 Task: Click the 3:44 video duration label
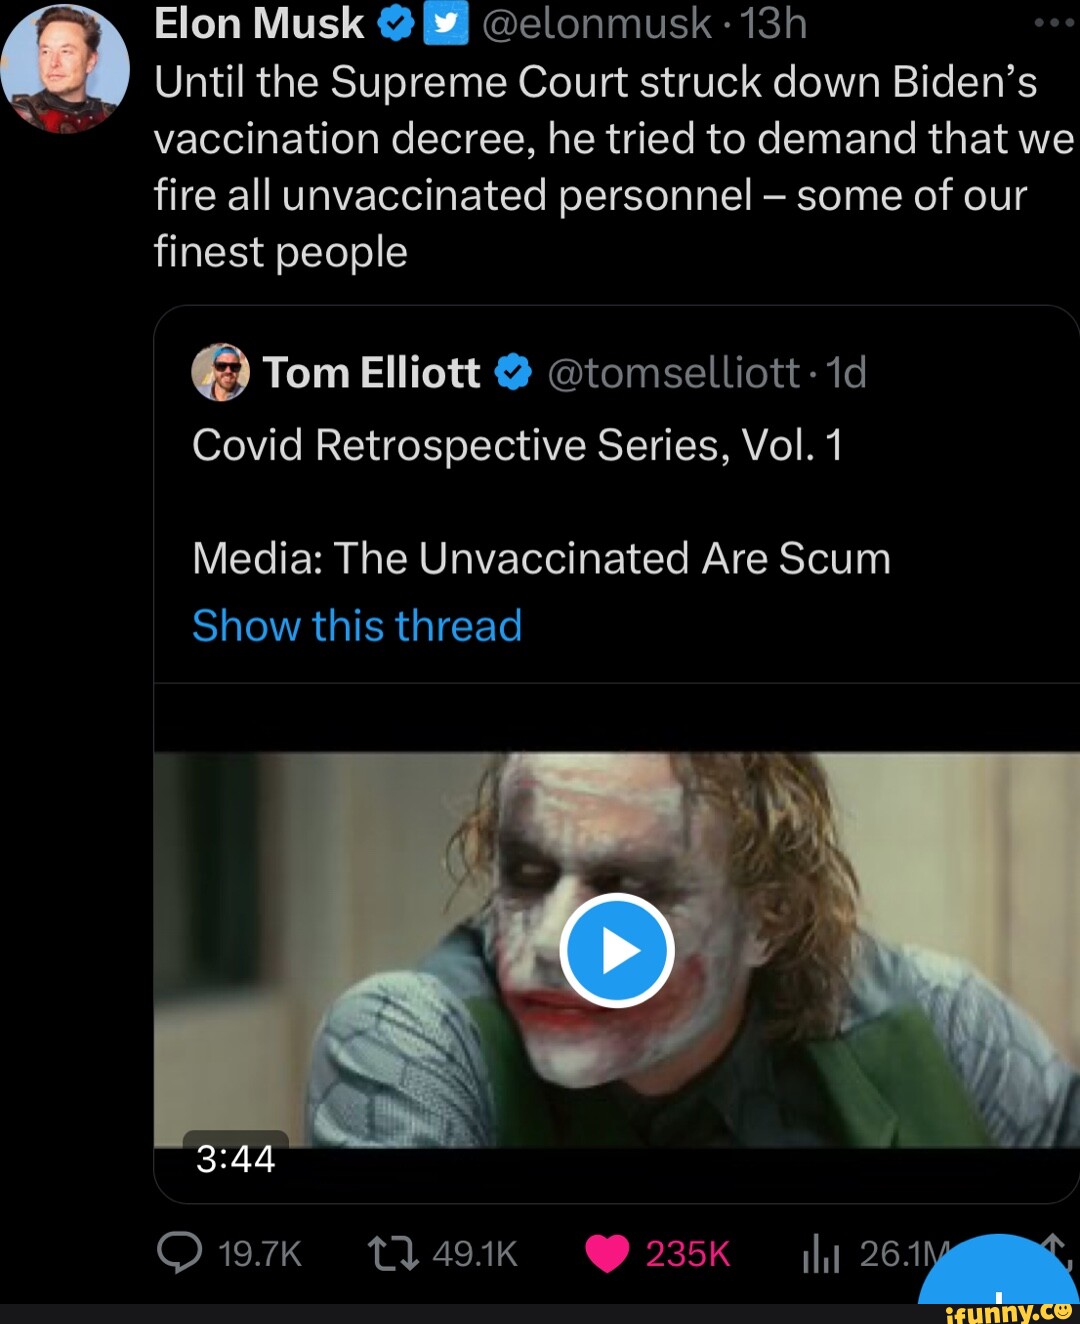(x=235, y=1158)
